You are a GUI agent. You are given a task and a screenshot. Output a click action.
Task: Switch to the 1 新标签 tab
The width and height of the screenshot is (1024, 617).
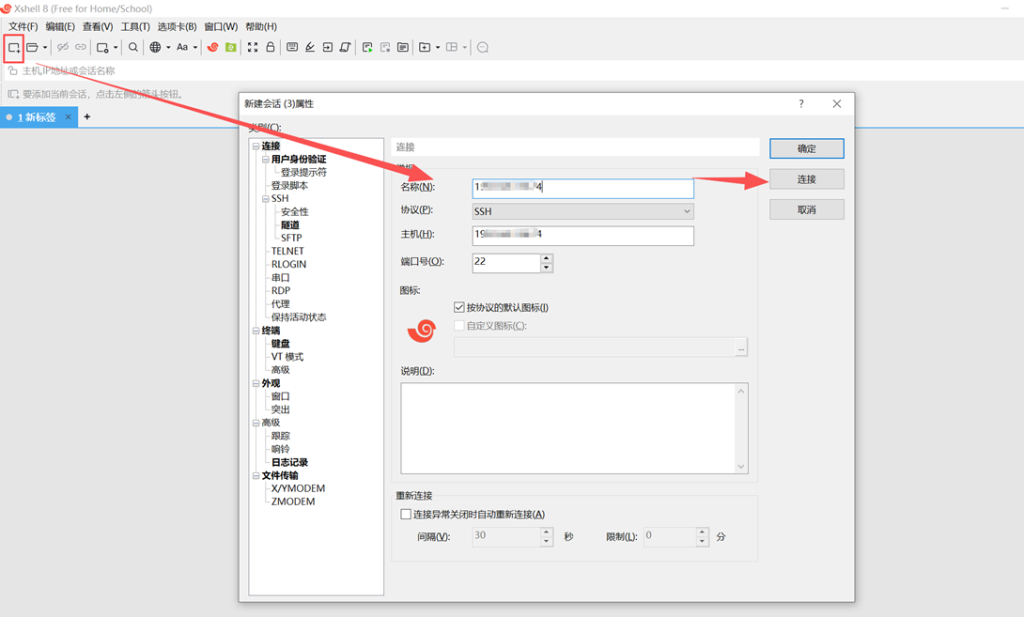(x=37, y=117)
